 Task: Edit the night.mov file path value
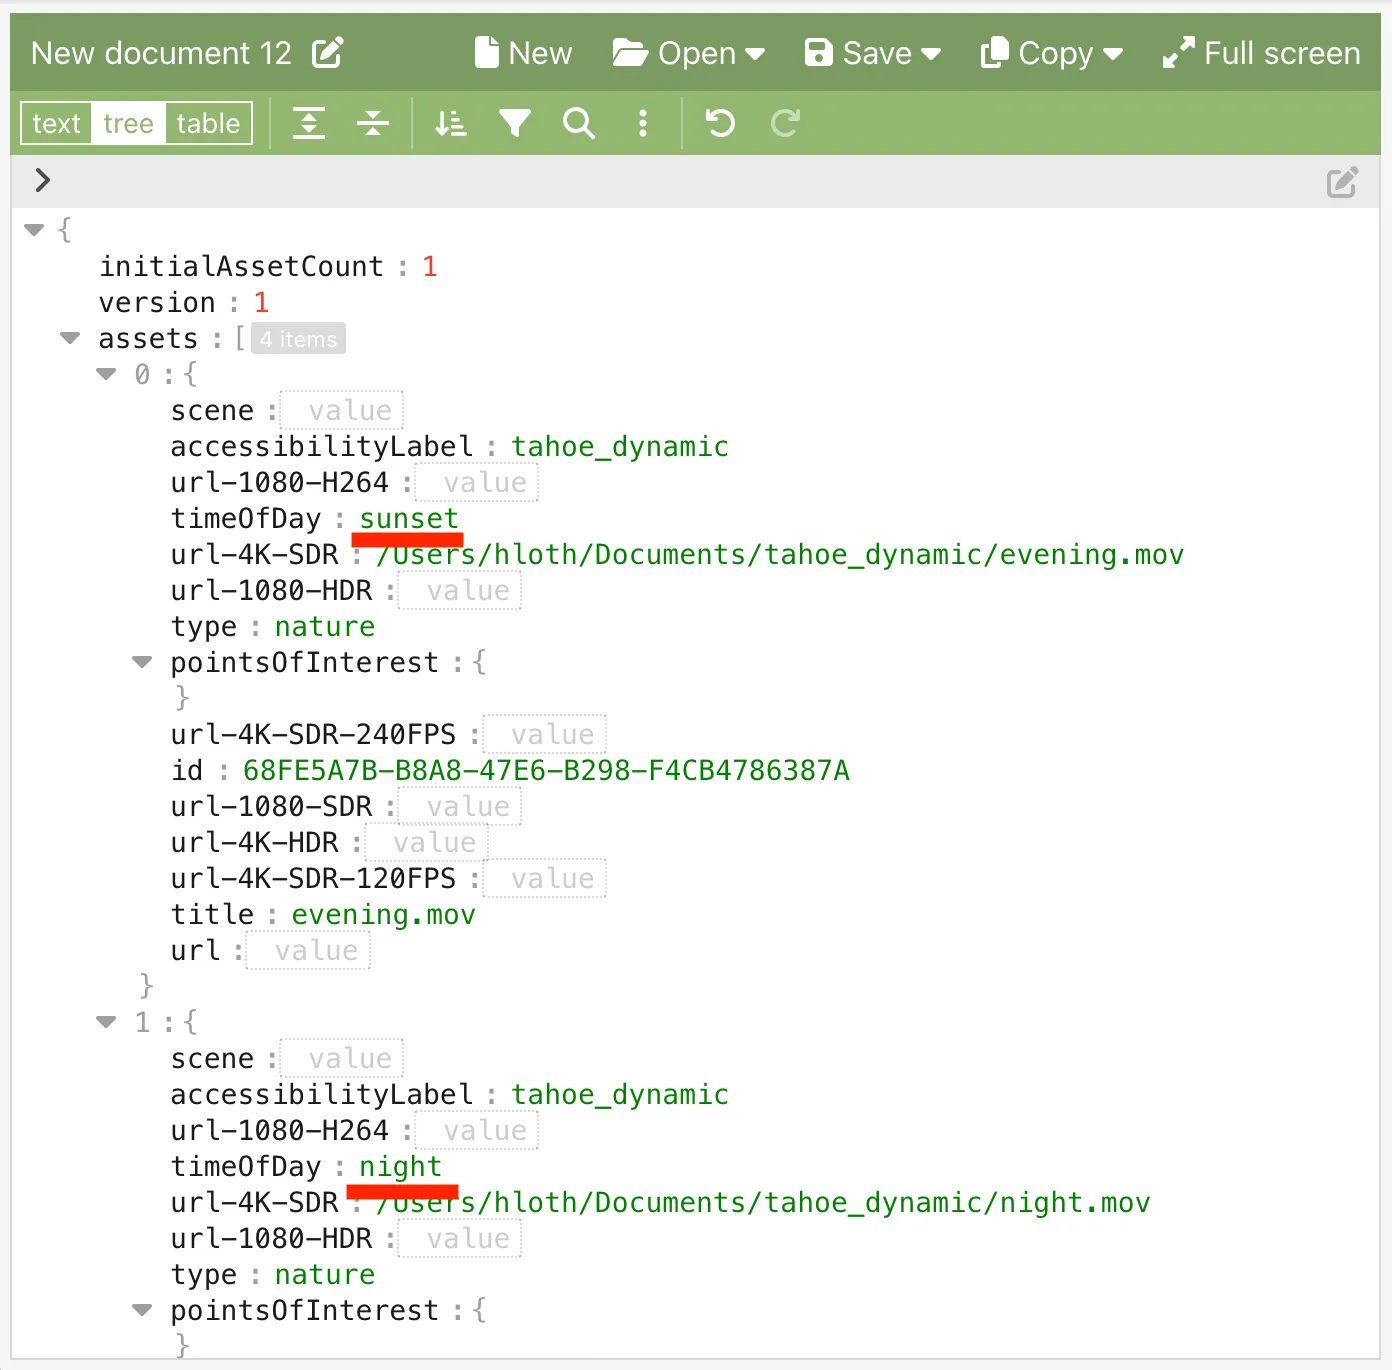click(763, 1202)
